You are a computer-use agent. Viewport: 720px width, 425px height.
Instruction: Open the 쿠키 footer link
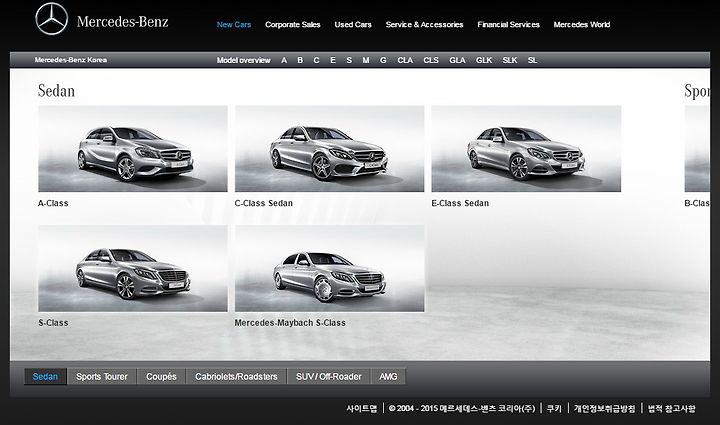click(x=554, y=408)
